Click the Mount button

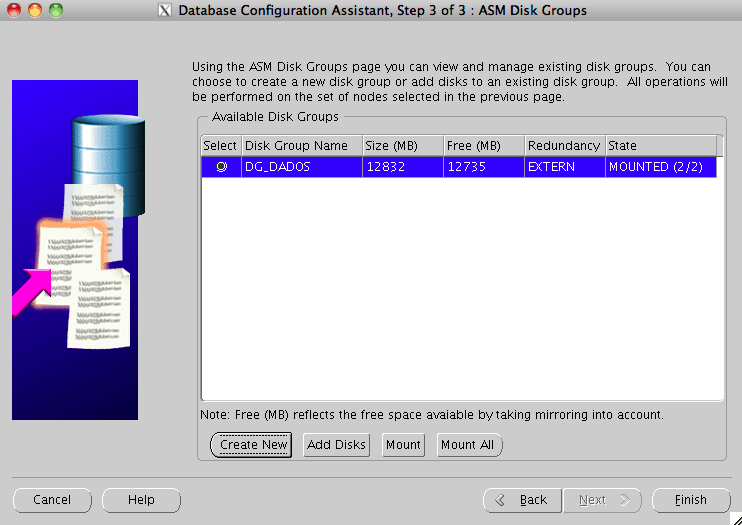403,445
